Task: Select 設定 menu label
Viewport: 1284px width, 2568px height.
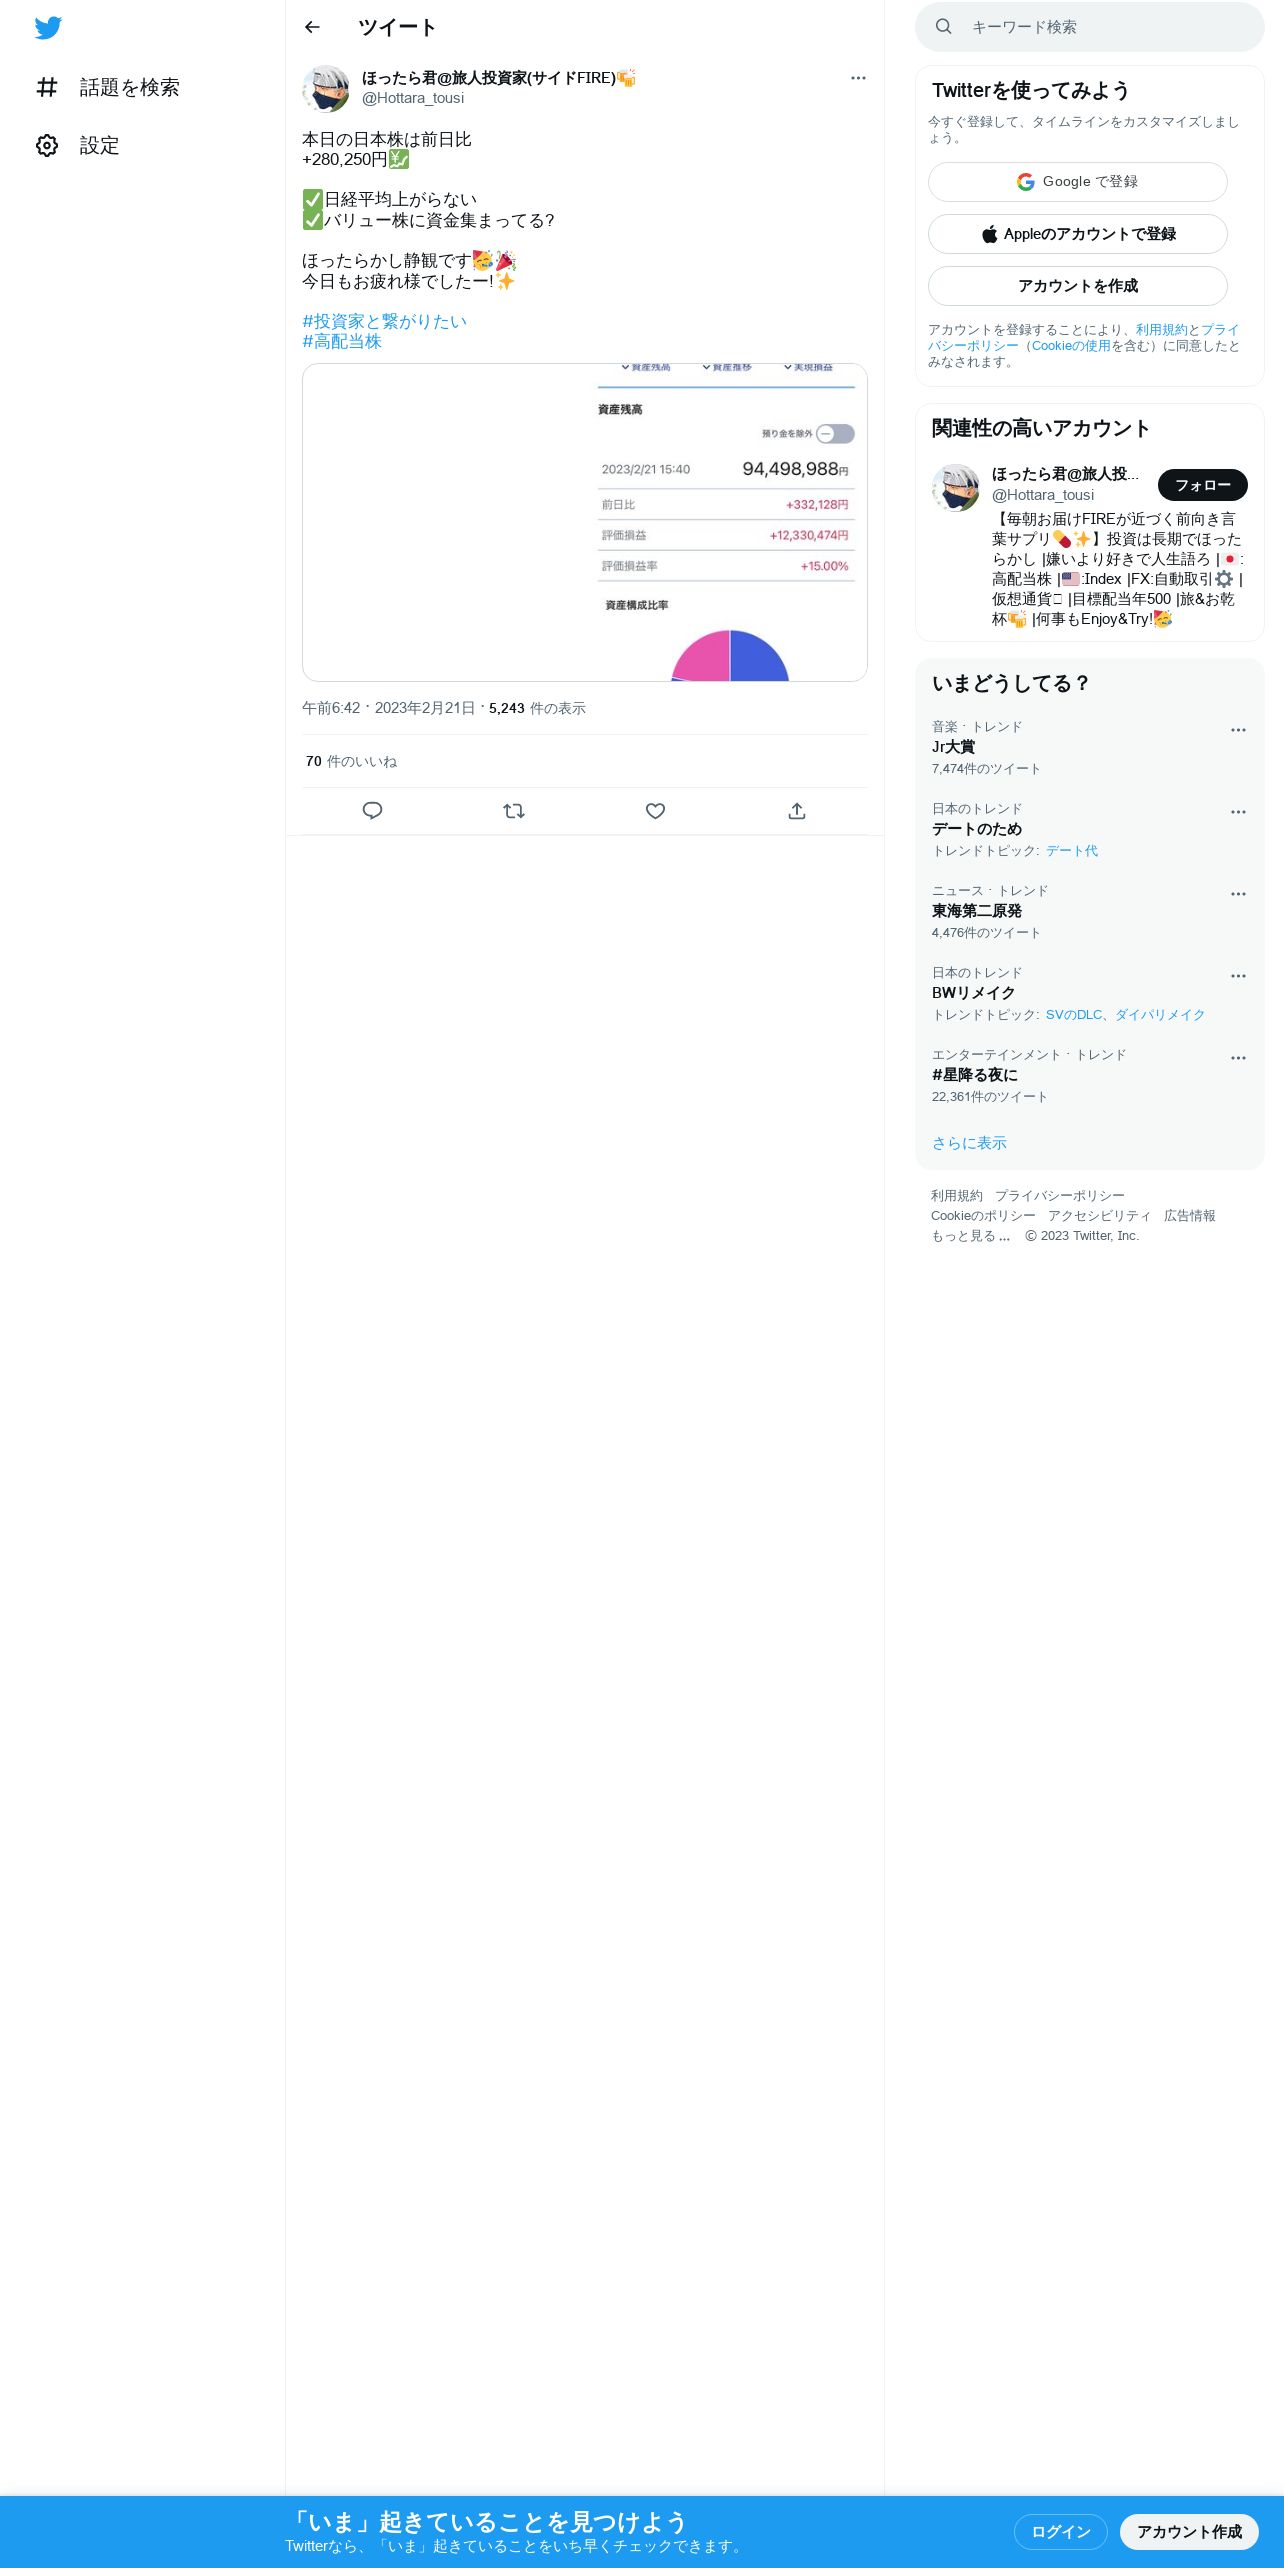Action: [x=100, y=146]
